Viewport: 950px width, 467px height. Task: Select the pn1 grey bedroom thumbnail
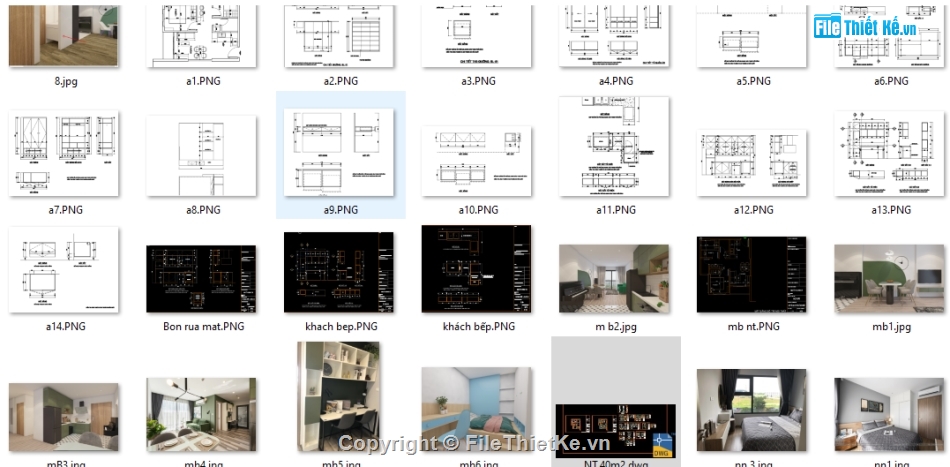click(x=889, y=414)
